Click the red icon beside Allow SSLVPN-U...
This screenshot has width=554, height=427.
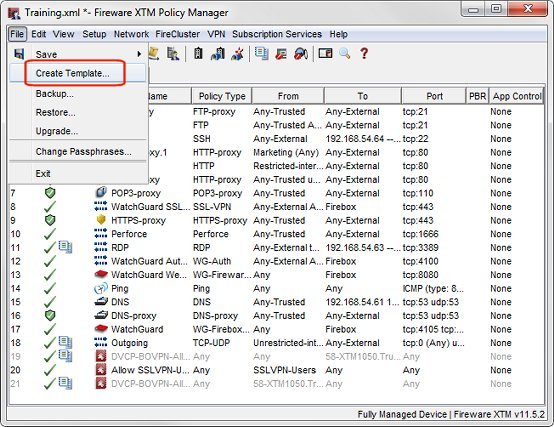click(x=101, y=370)
